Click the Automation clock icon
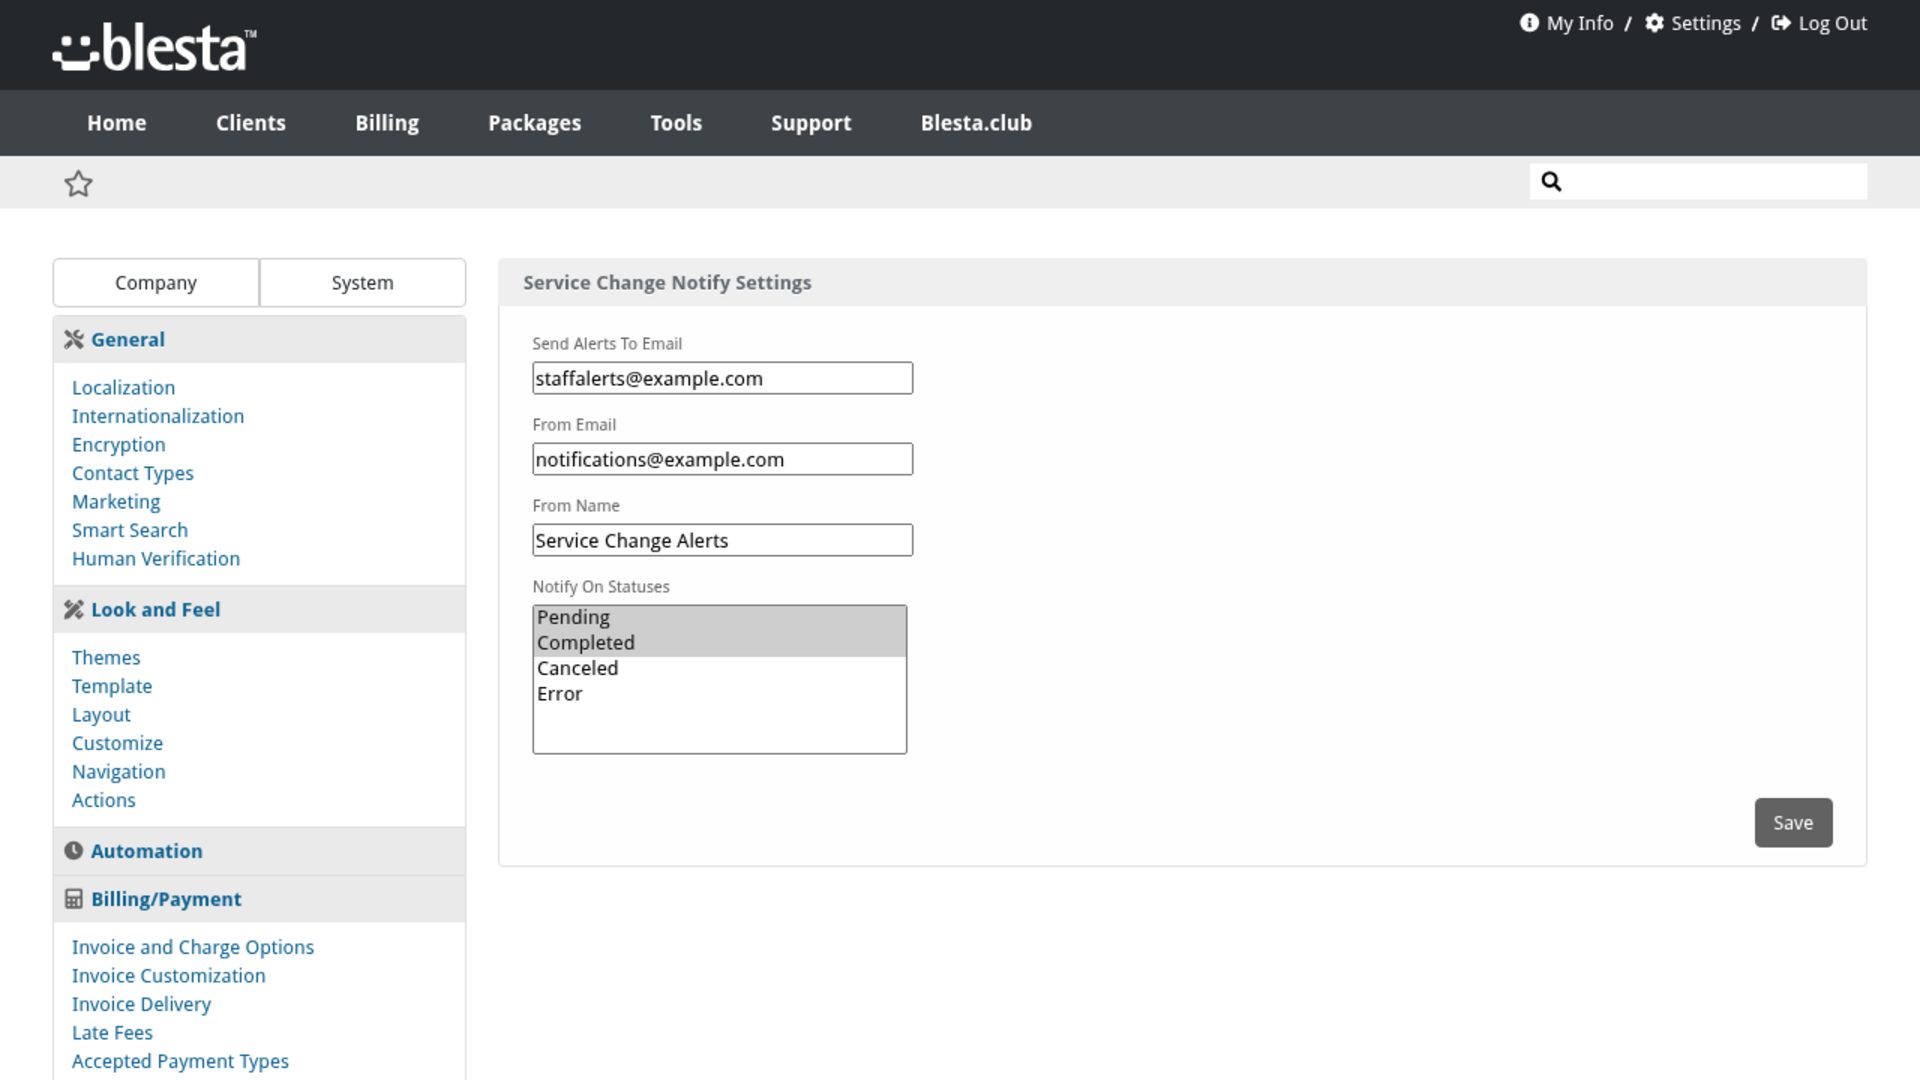Image resolution: width=1920 pixels, height=1080 pixels. (73, 851)
